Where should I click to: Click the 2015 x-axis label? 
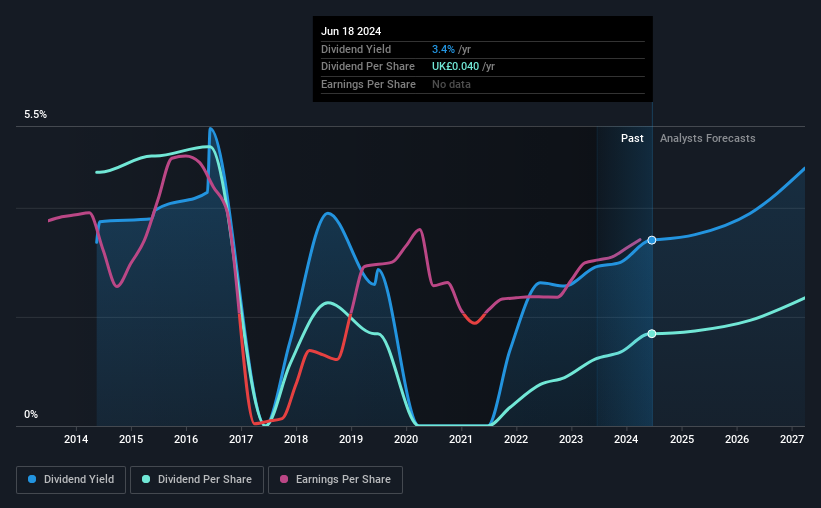tap(131, 439)
